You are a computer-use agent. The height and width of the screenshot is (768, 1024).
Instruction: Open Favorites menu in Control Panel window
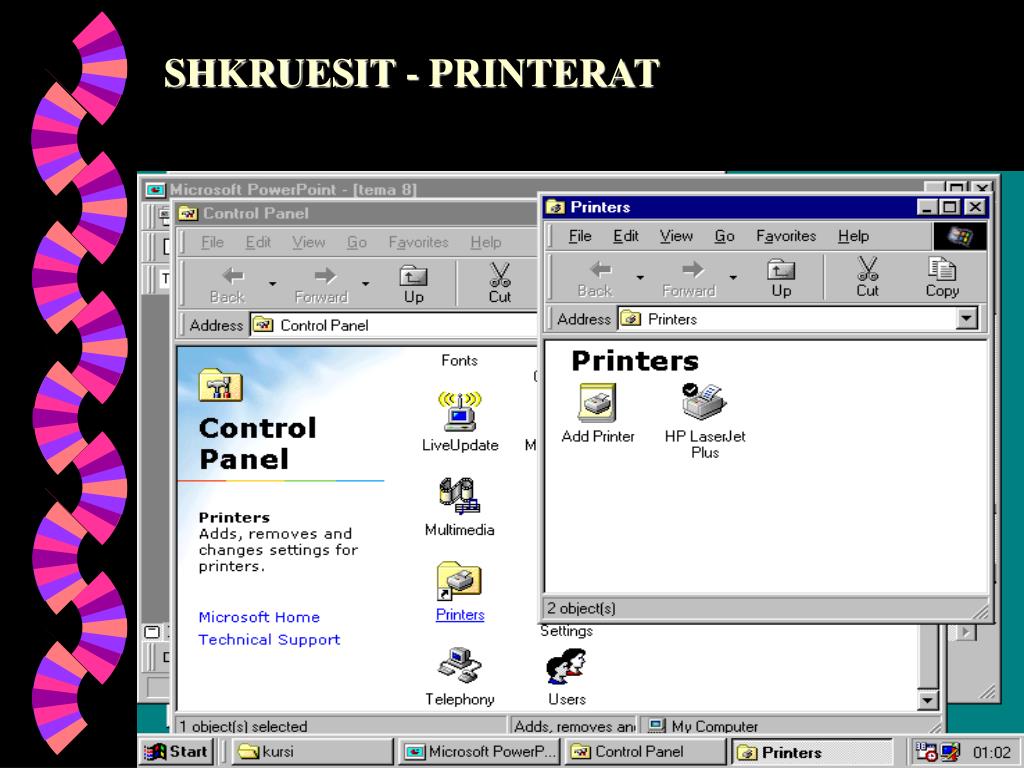coord(419,242)
